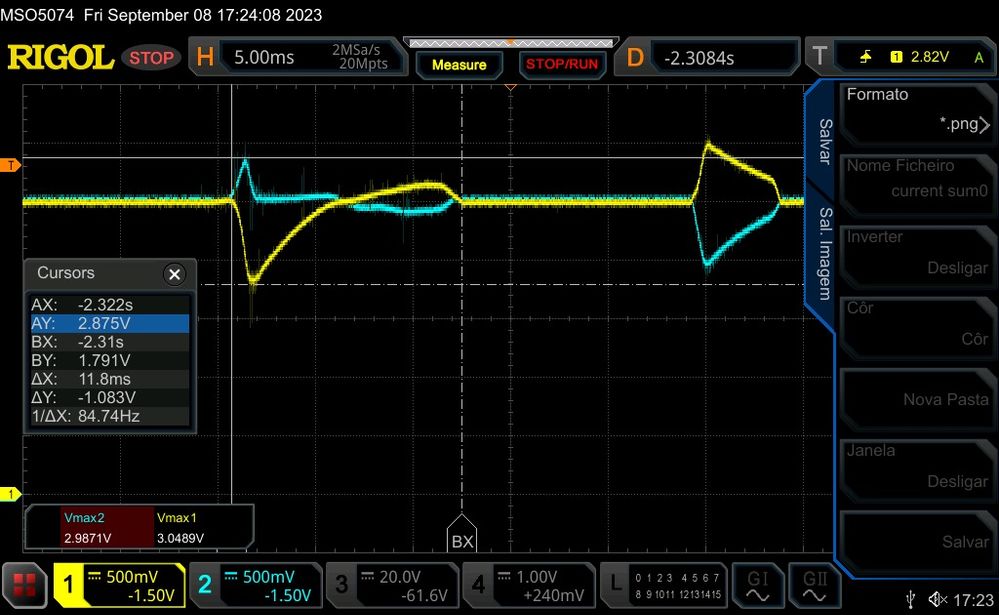Select channel 1 500mV box
999x615 pixels.
(x=119, y=585)
